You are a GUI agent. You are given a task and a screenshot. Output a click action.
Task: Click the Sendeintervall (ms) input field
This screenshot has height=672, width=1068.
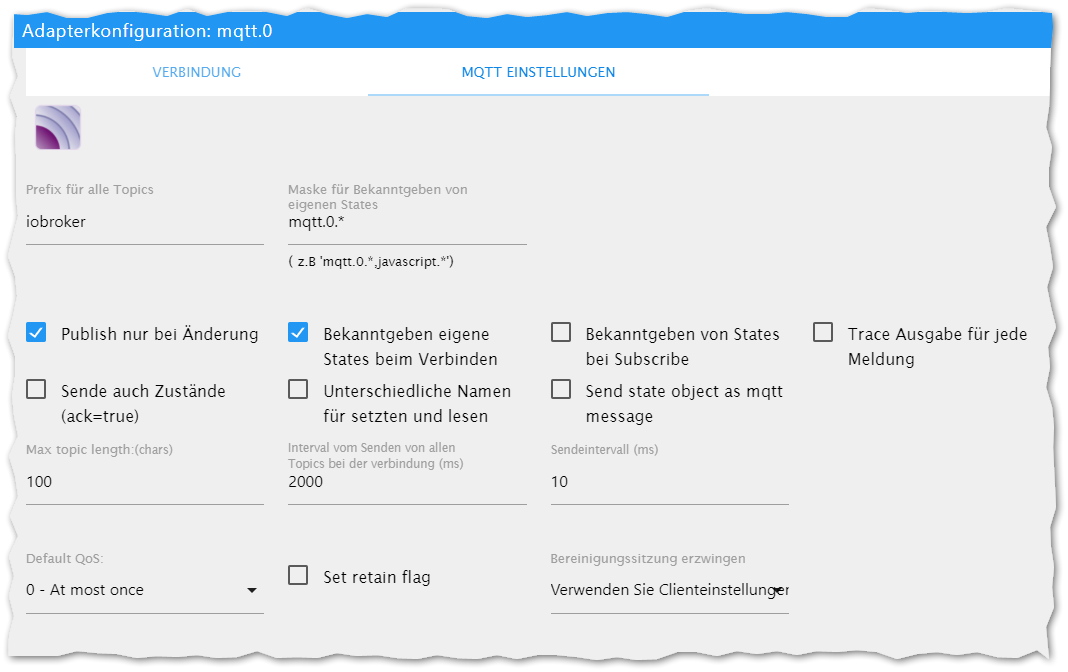[669, 482]
